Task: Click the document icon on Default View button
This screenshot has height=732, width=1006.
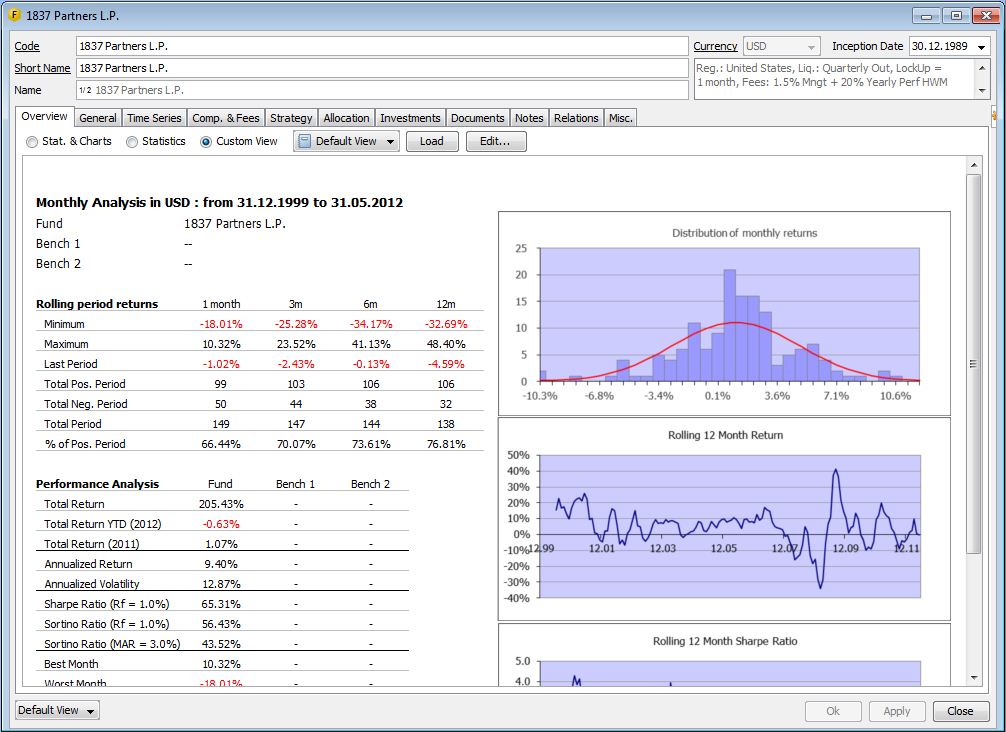Action: click(305, 141)
